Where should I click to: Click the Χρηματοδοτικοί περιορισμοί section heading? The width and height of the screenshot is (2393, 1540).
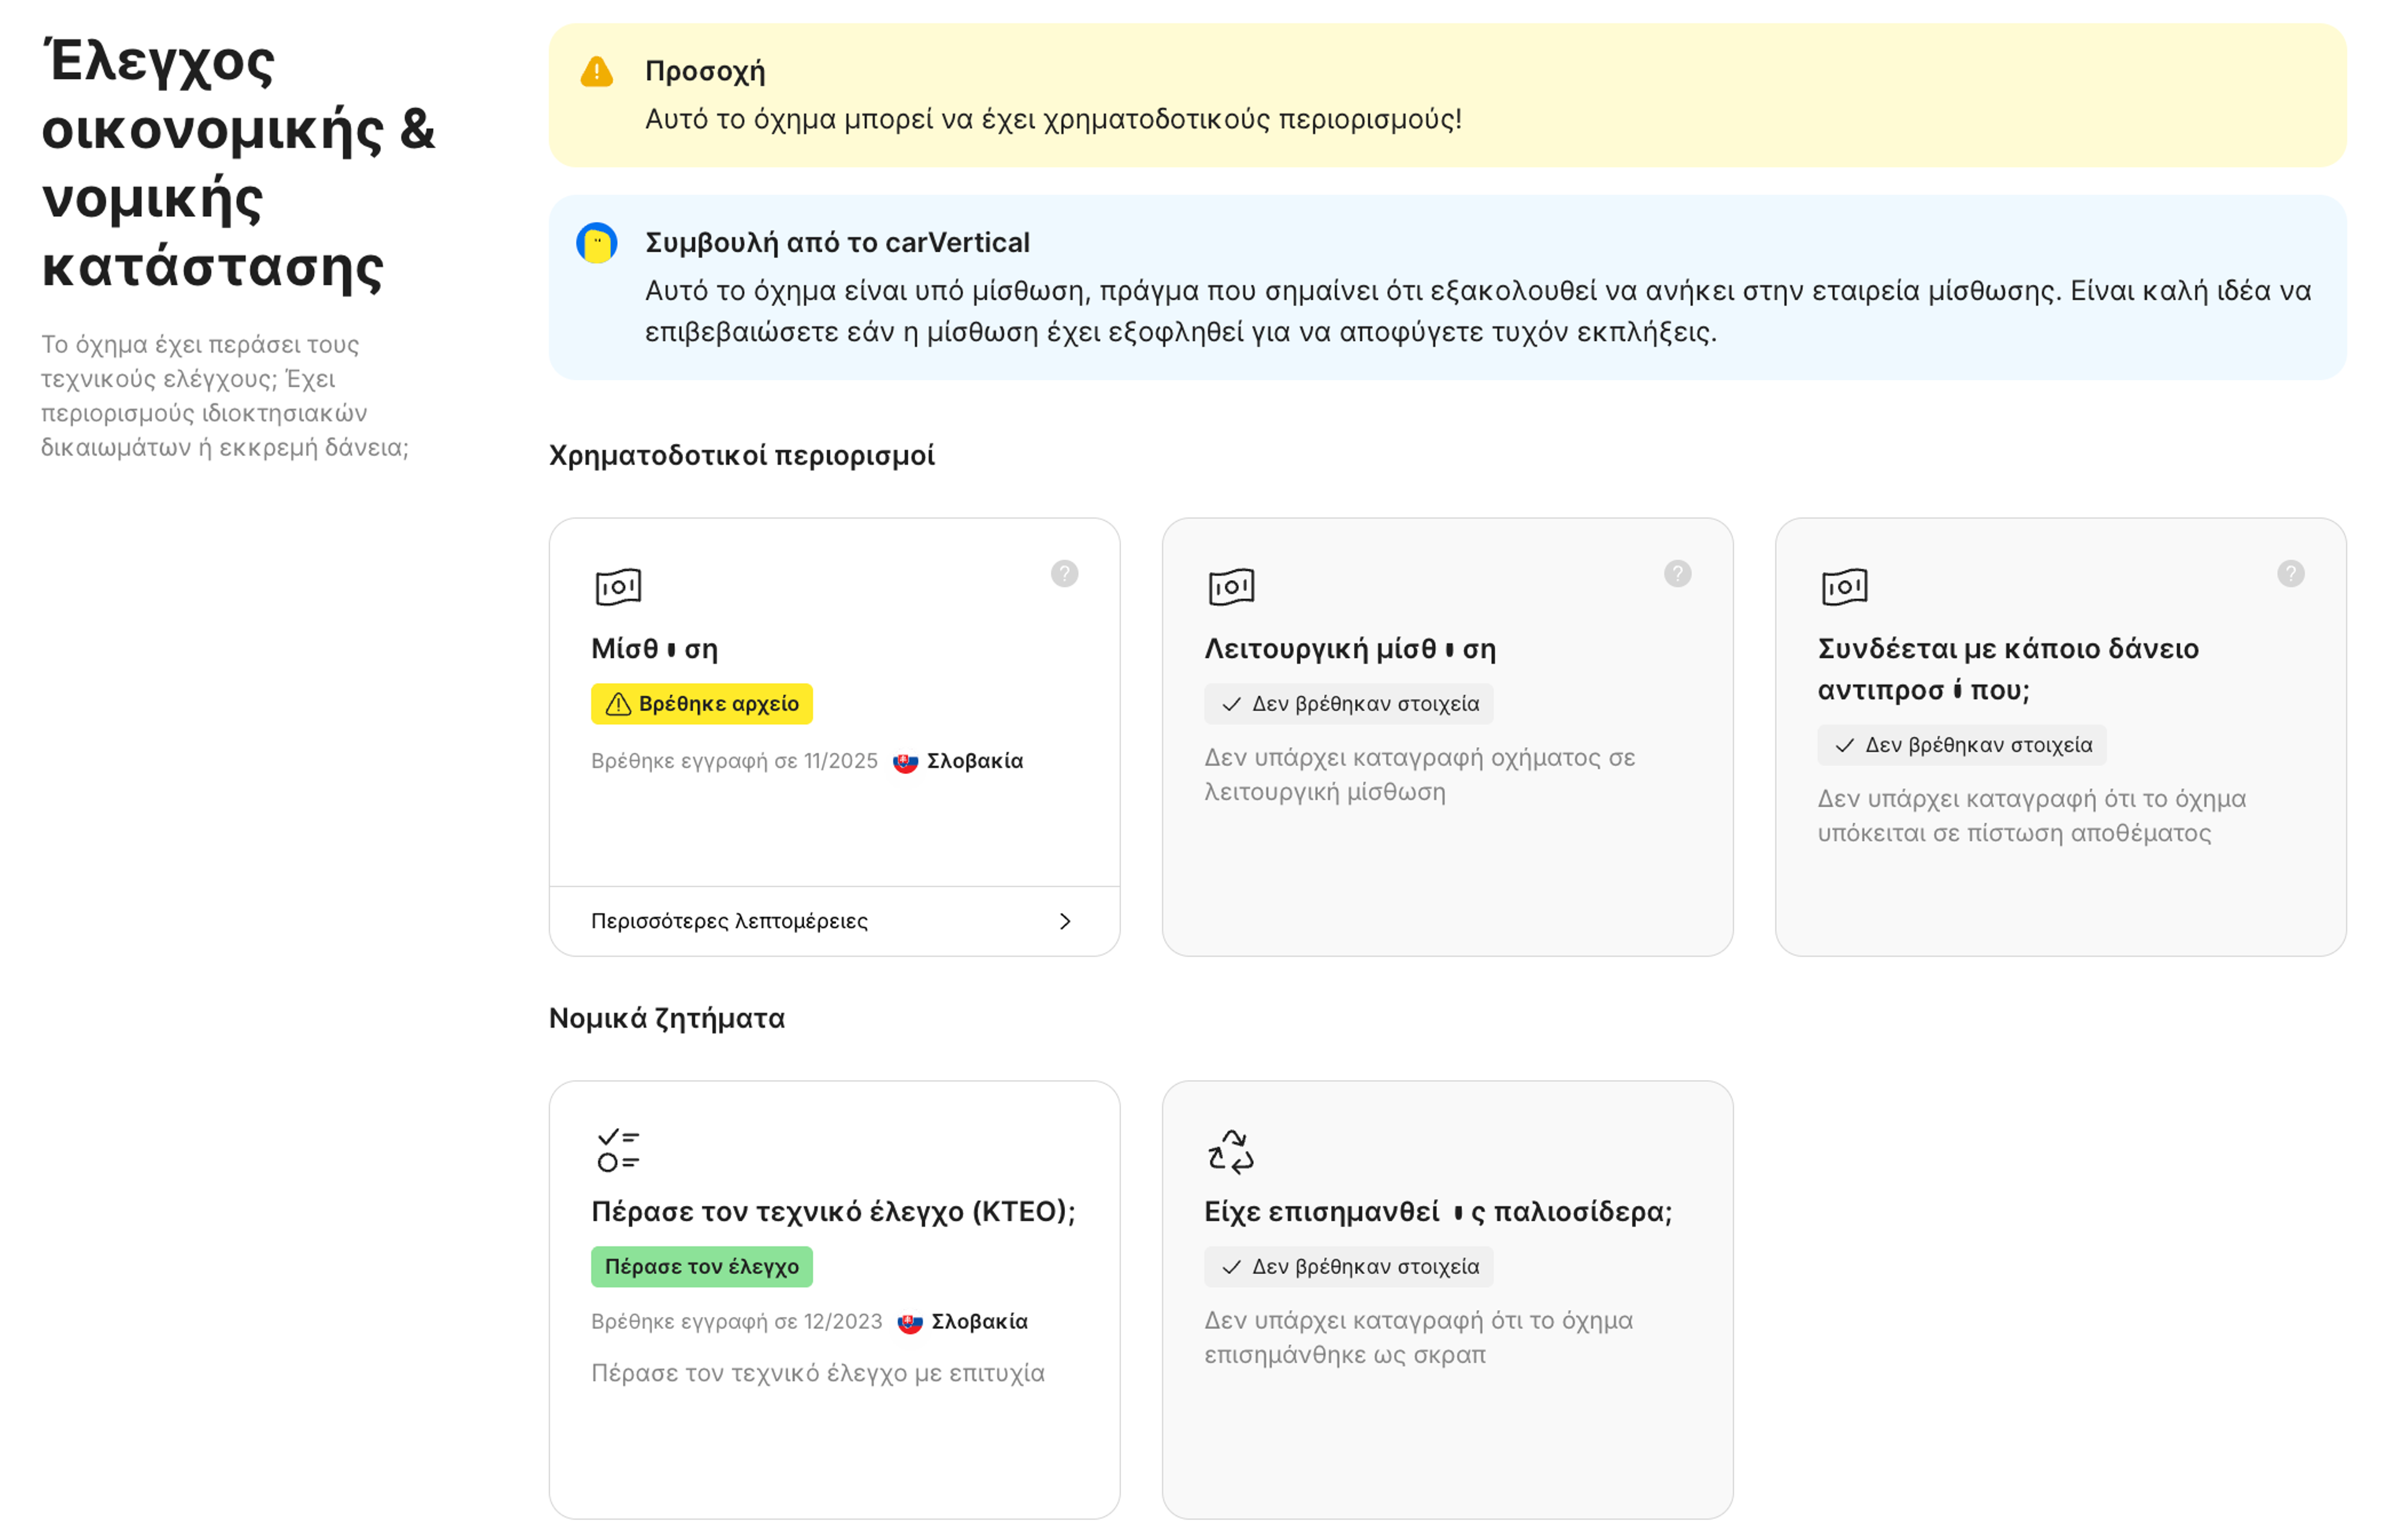coord(741,456)
